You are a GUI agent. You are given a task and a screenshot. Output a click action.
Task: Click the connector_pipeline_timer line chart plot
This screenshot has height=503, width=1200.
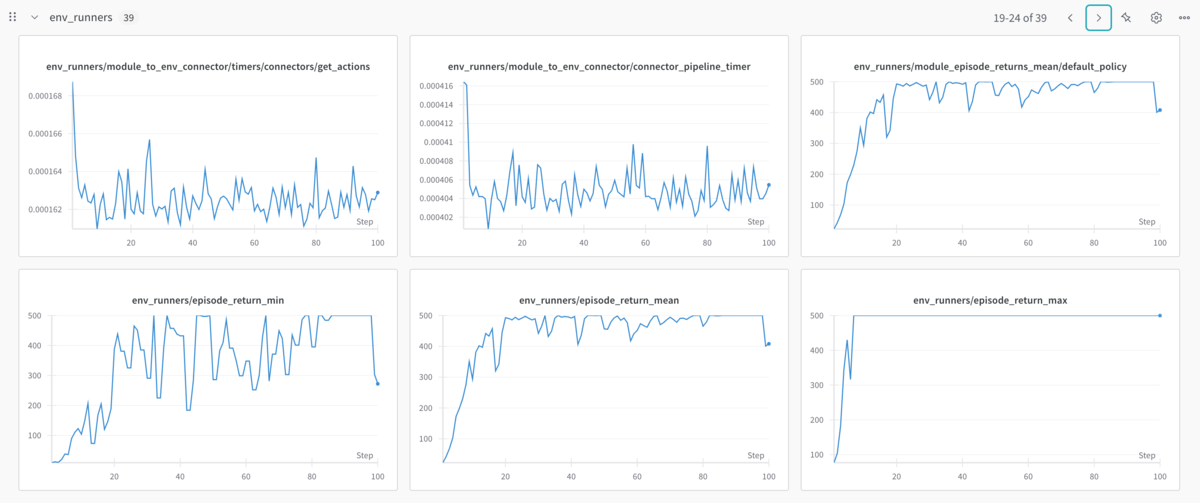[x=615, y=155]
